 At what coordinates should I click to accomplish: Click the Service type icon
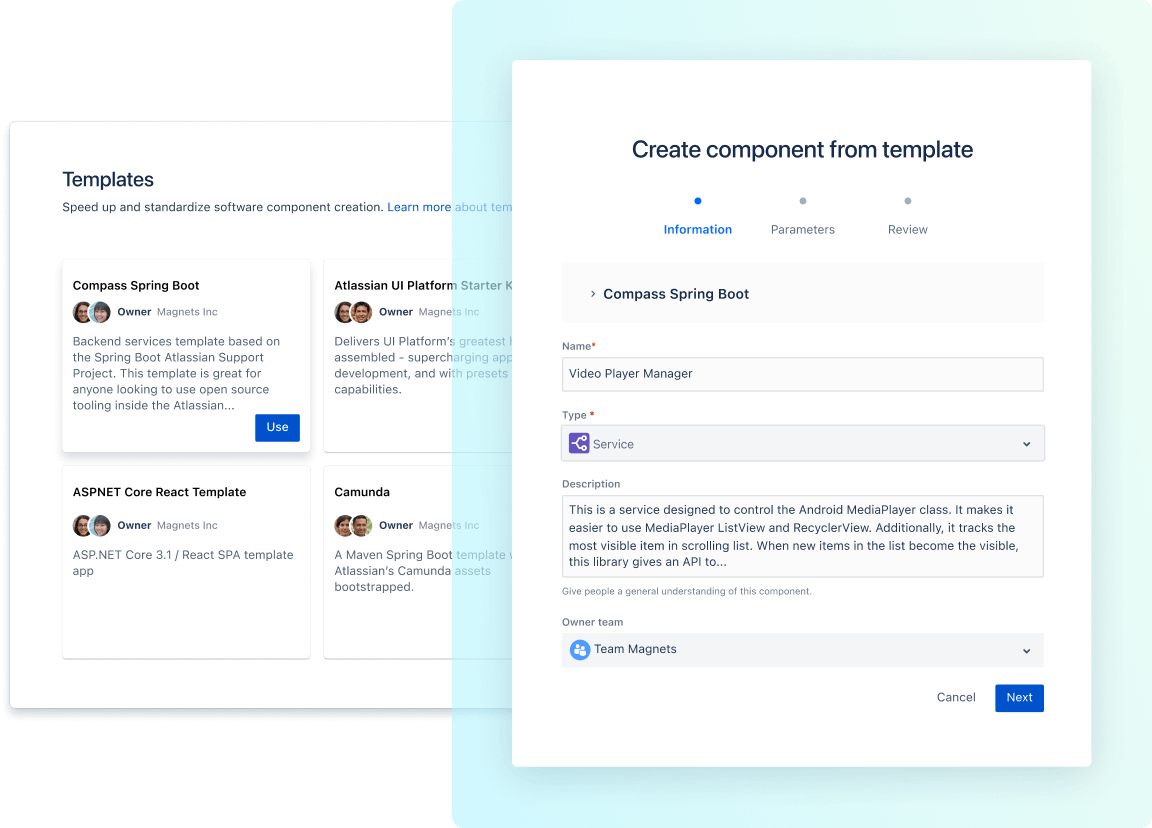[x=578, y=442]
